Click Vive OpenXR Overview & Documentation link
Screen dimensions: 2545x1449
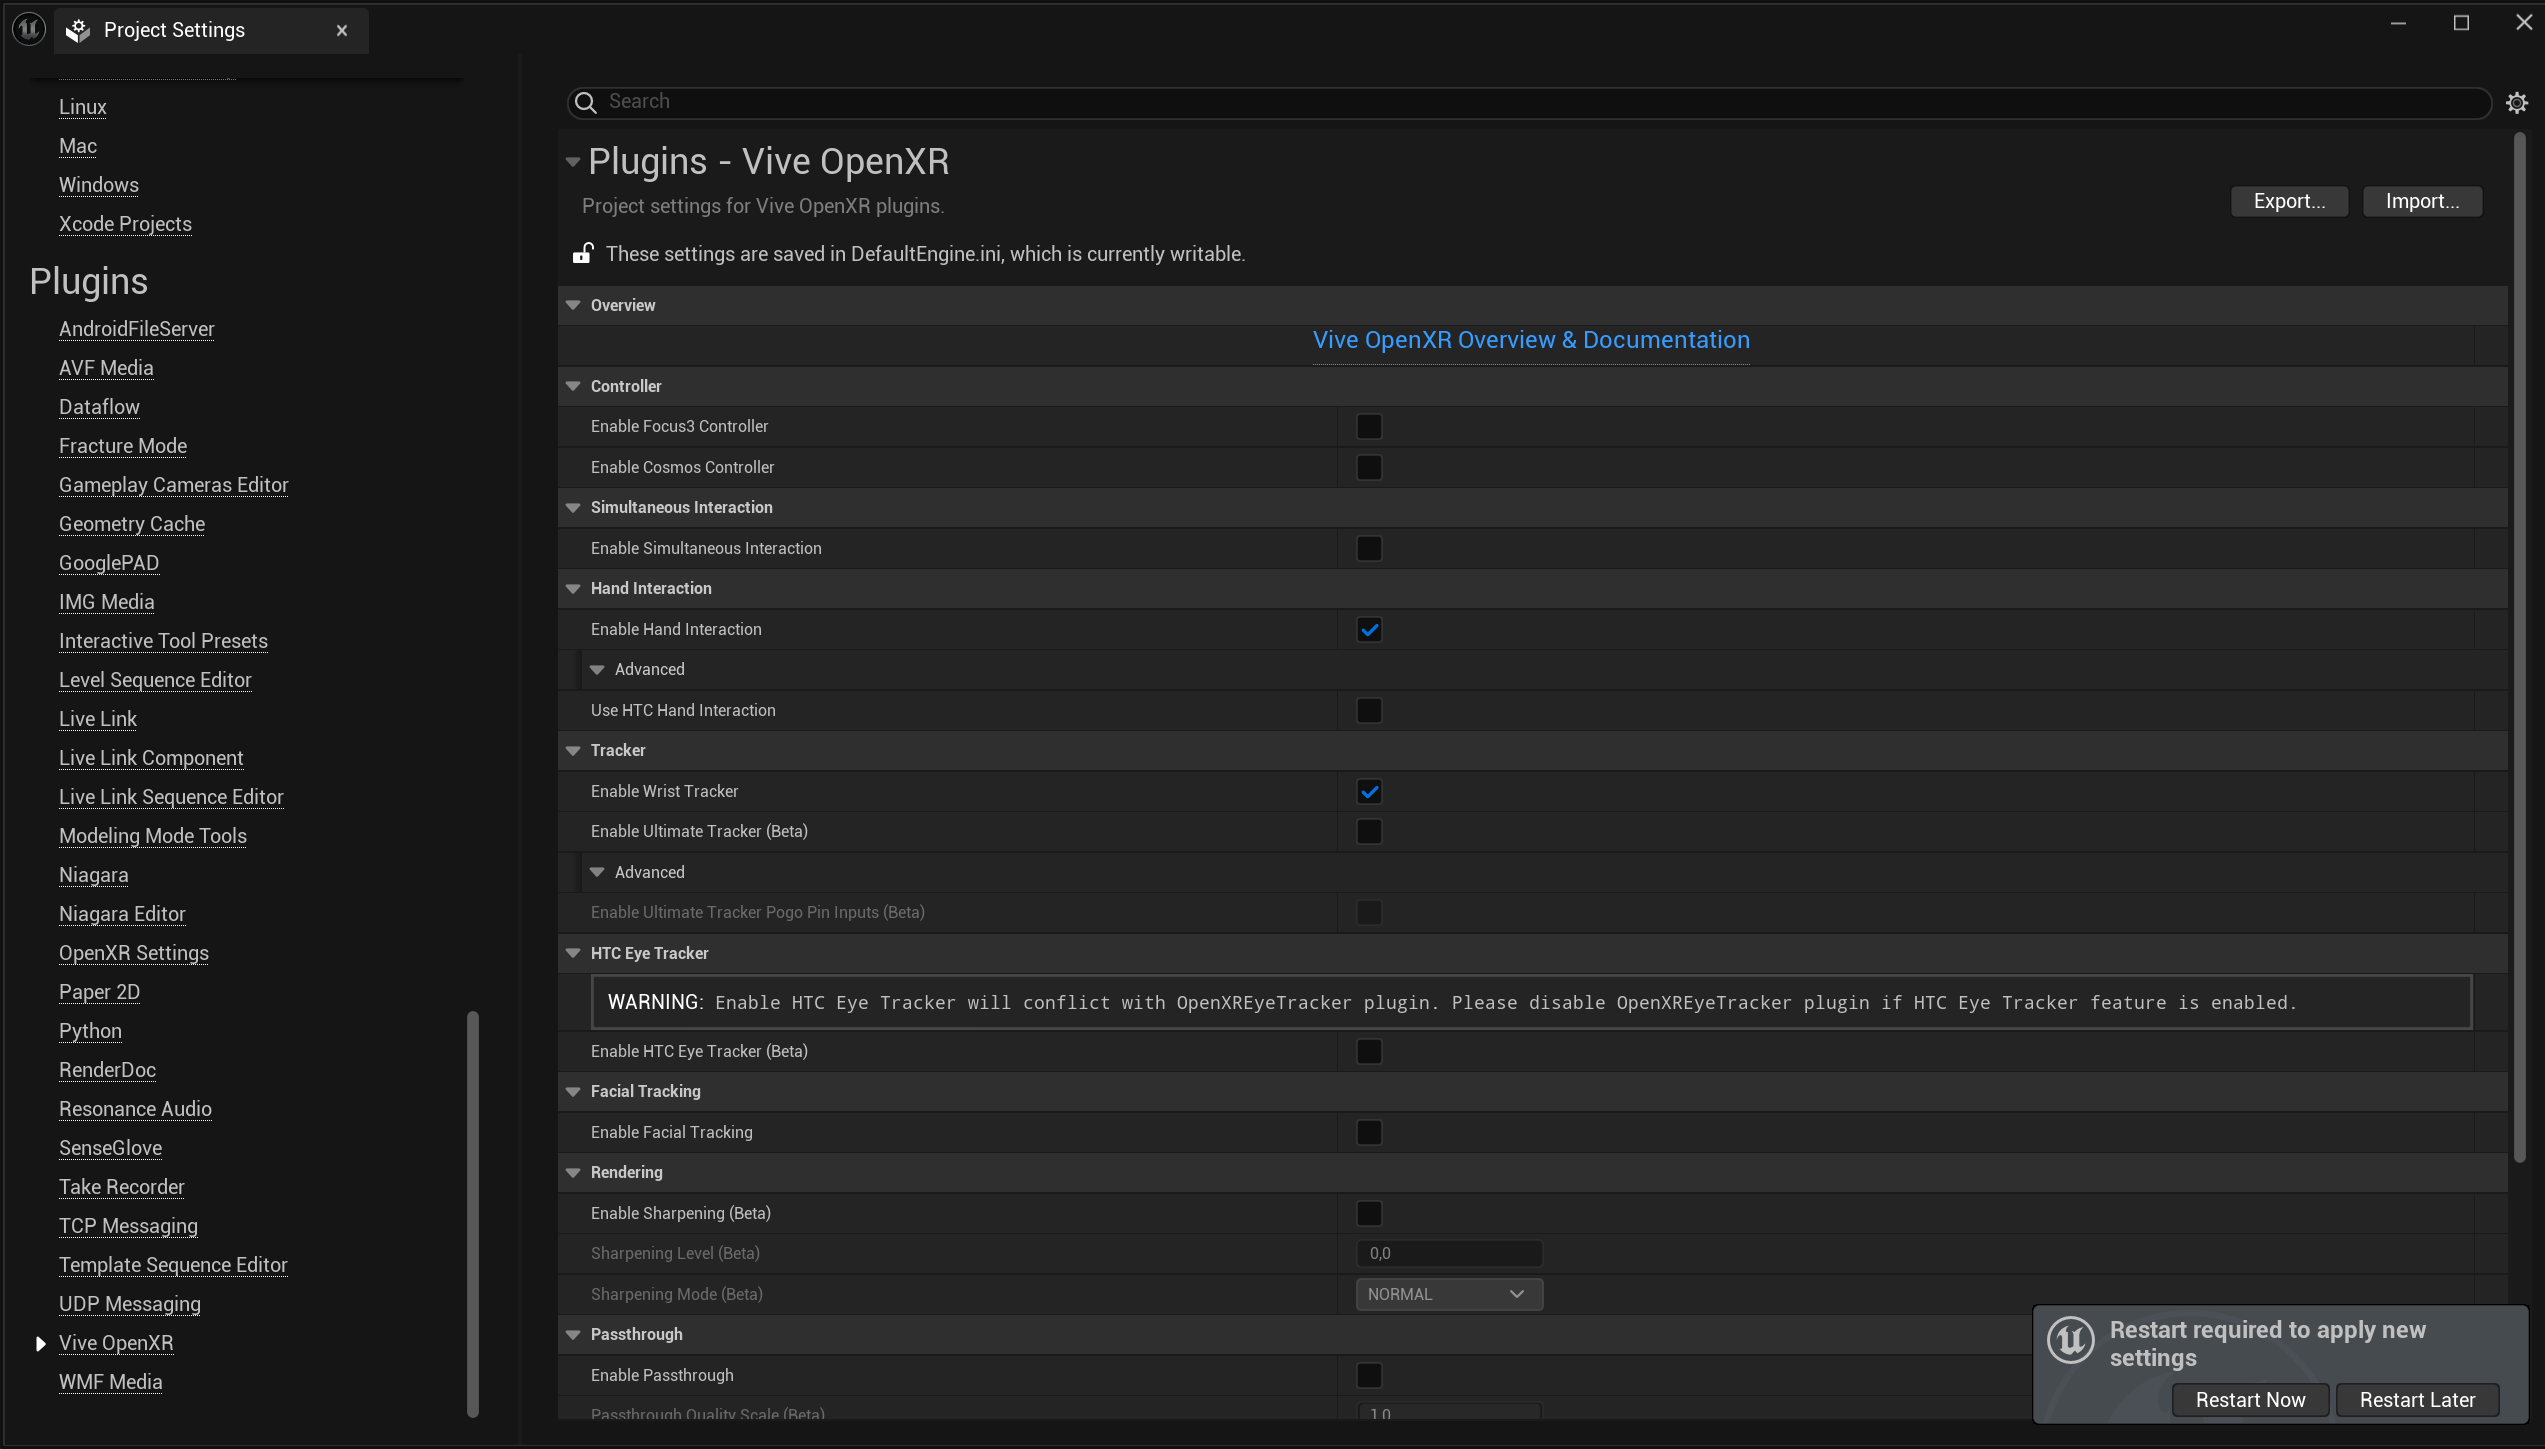[1531, 339]
